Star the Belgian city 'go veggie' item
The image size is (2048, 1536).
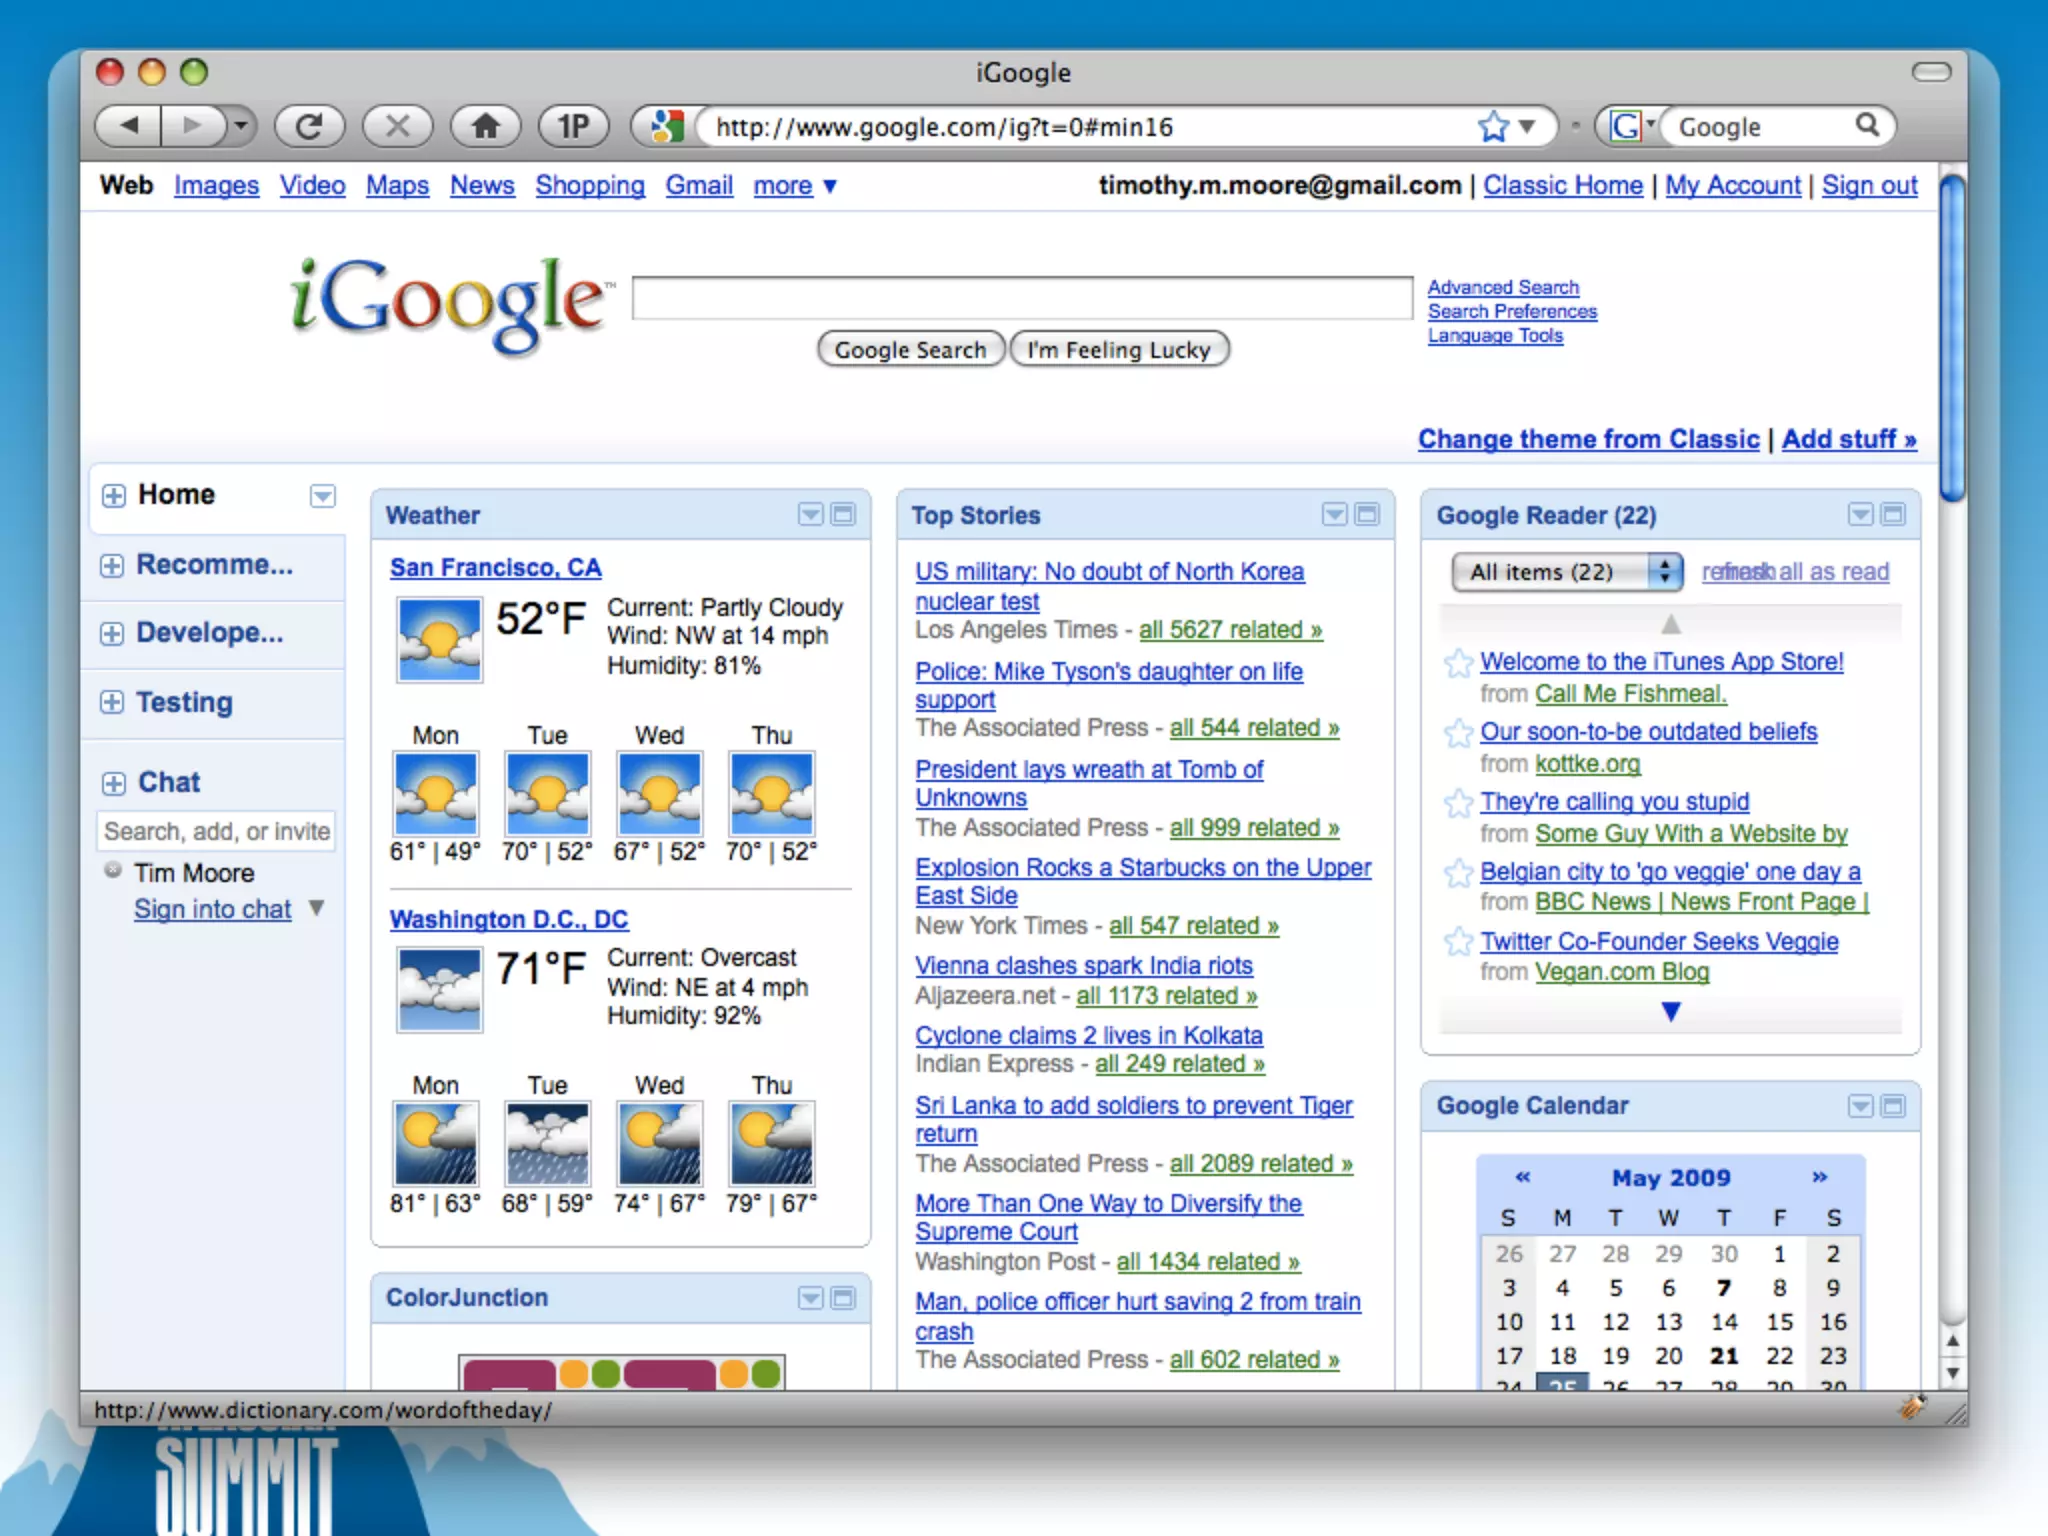pos(1459,872)
